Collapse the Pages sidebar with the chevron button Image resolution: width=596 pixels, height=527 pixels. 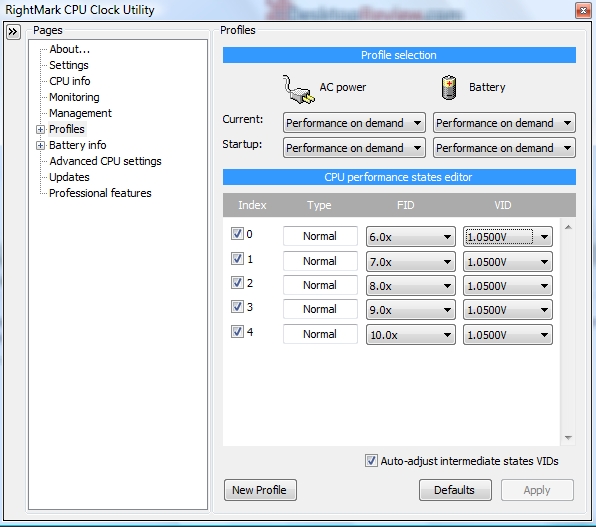point(13,32)
